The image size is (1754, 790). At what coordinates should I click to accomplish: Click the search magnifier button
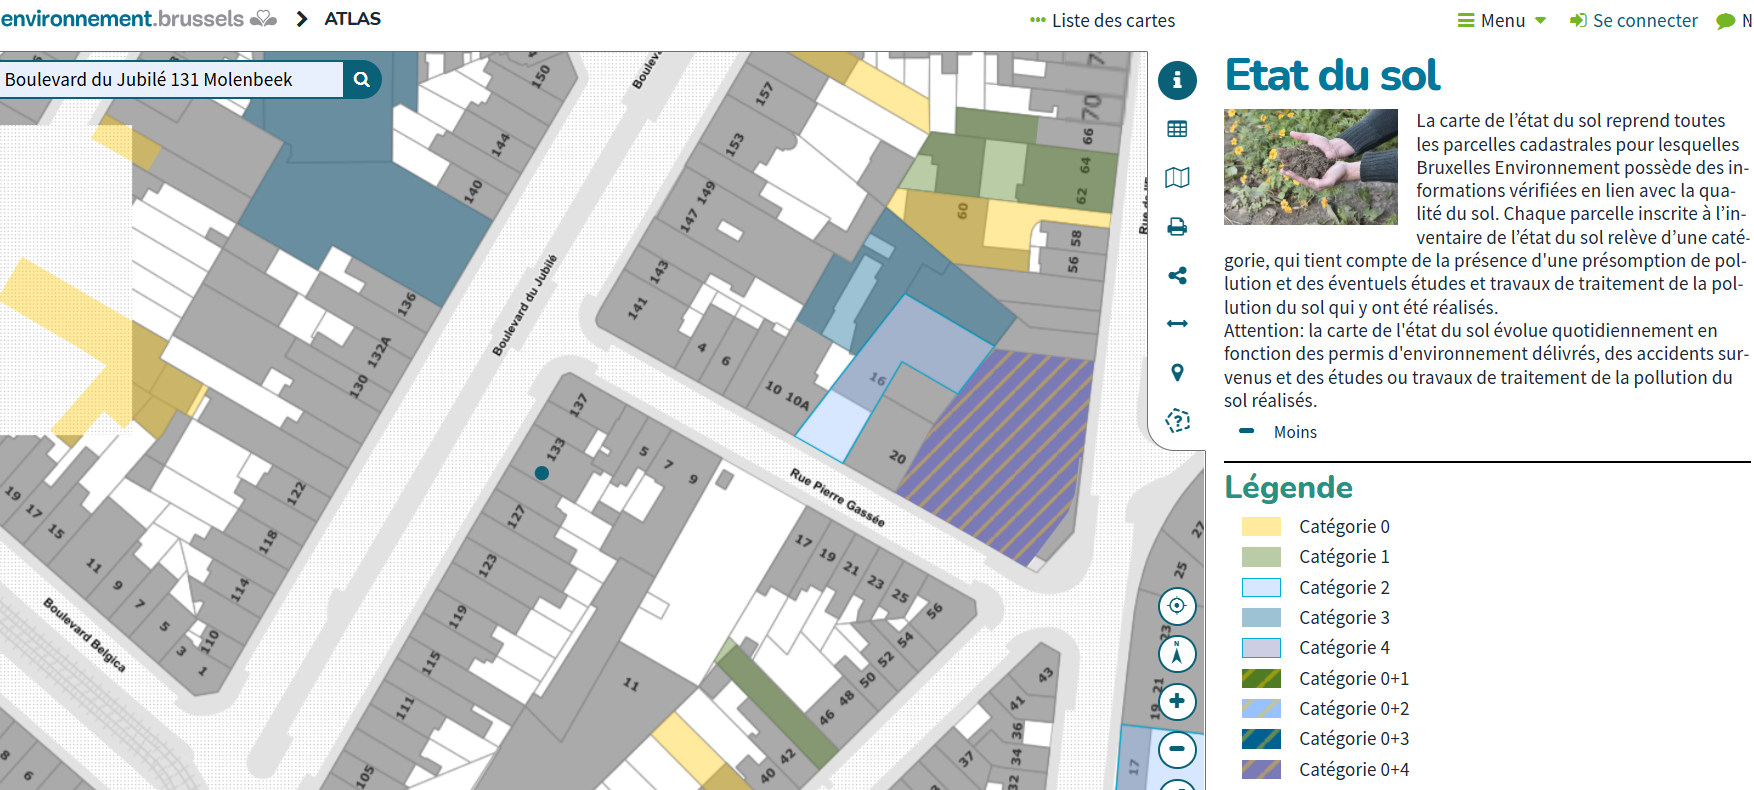[x=362, y=79]
